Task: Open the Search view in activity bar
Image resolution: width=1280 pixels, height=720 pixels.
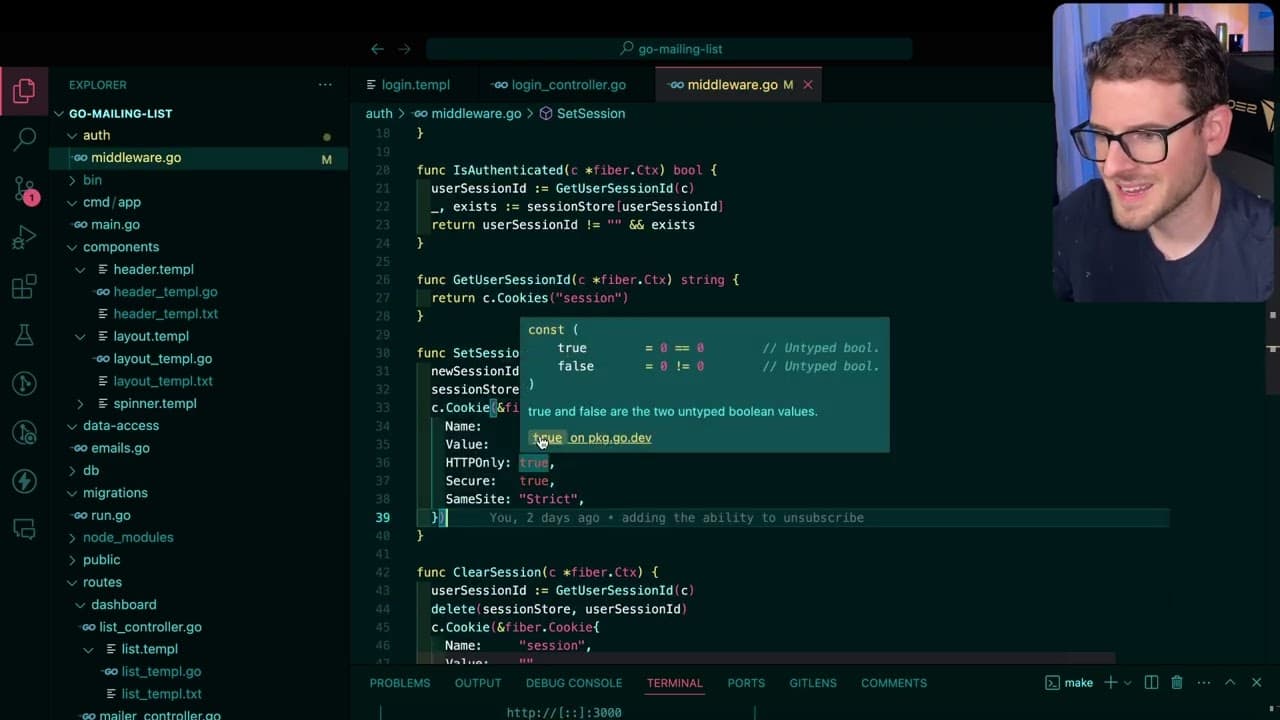Action: (25, 139)
